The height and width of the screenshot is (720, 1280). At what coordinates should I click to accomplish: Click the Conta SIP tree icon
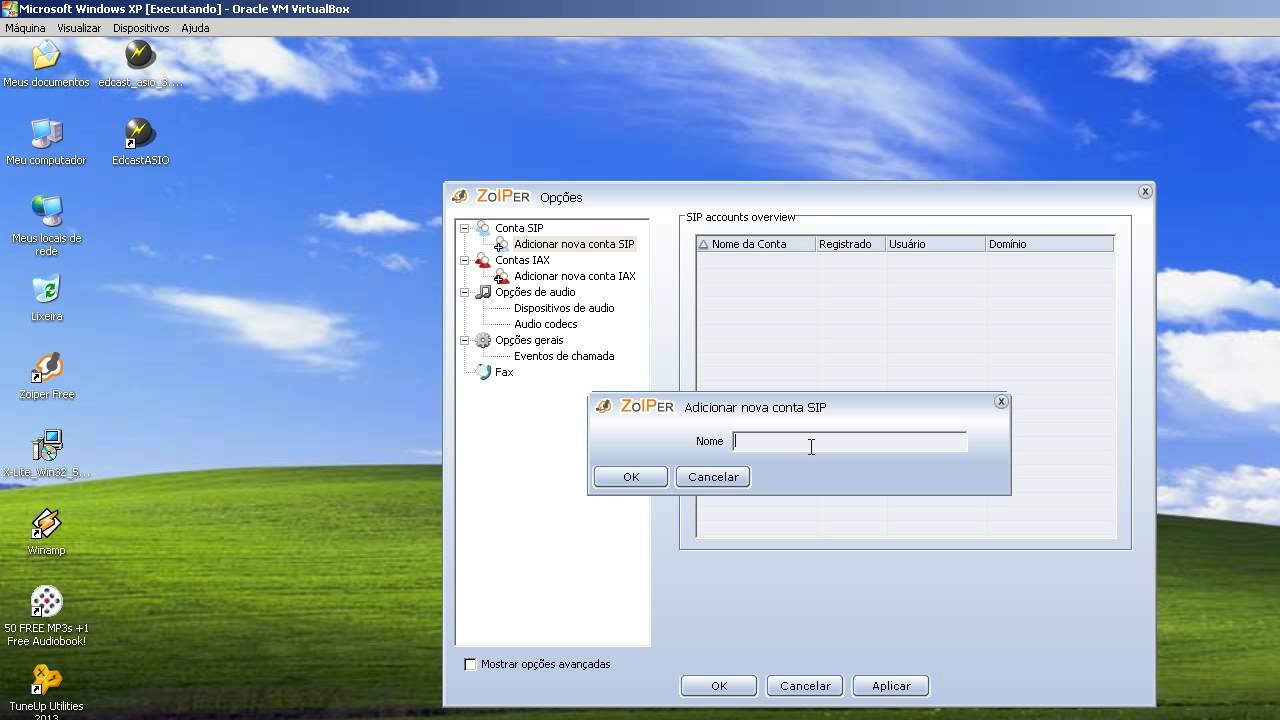tap(483, 228)
